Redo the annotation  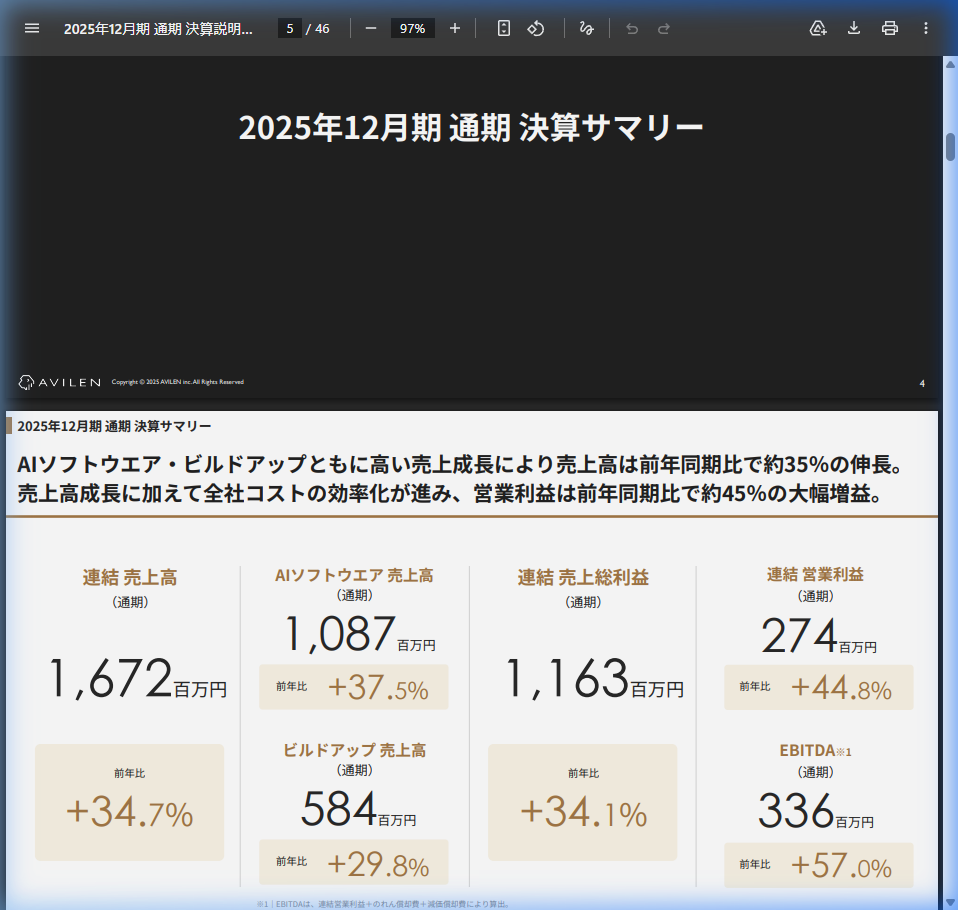pyautogui.click(x=662, y=28)
